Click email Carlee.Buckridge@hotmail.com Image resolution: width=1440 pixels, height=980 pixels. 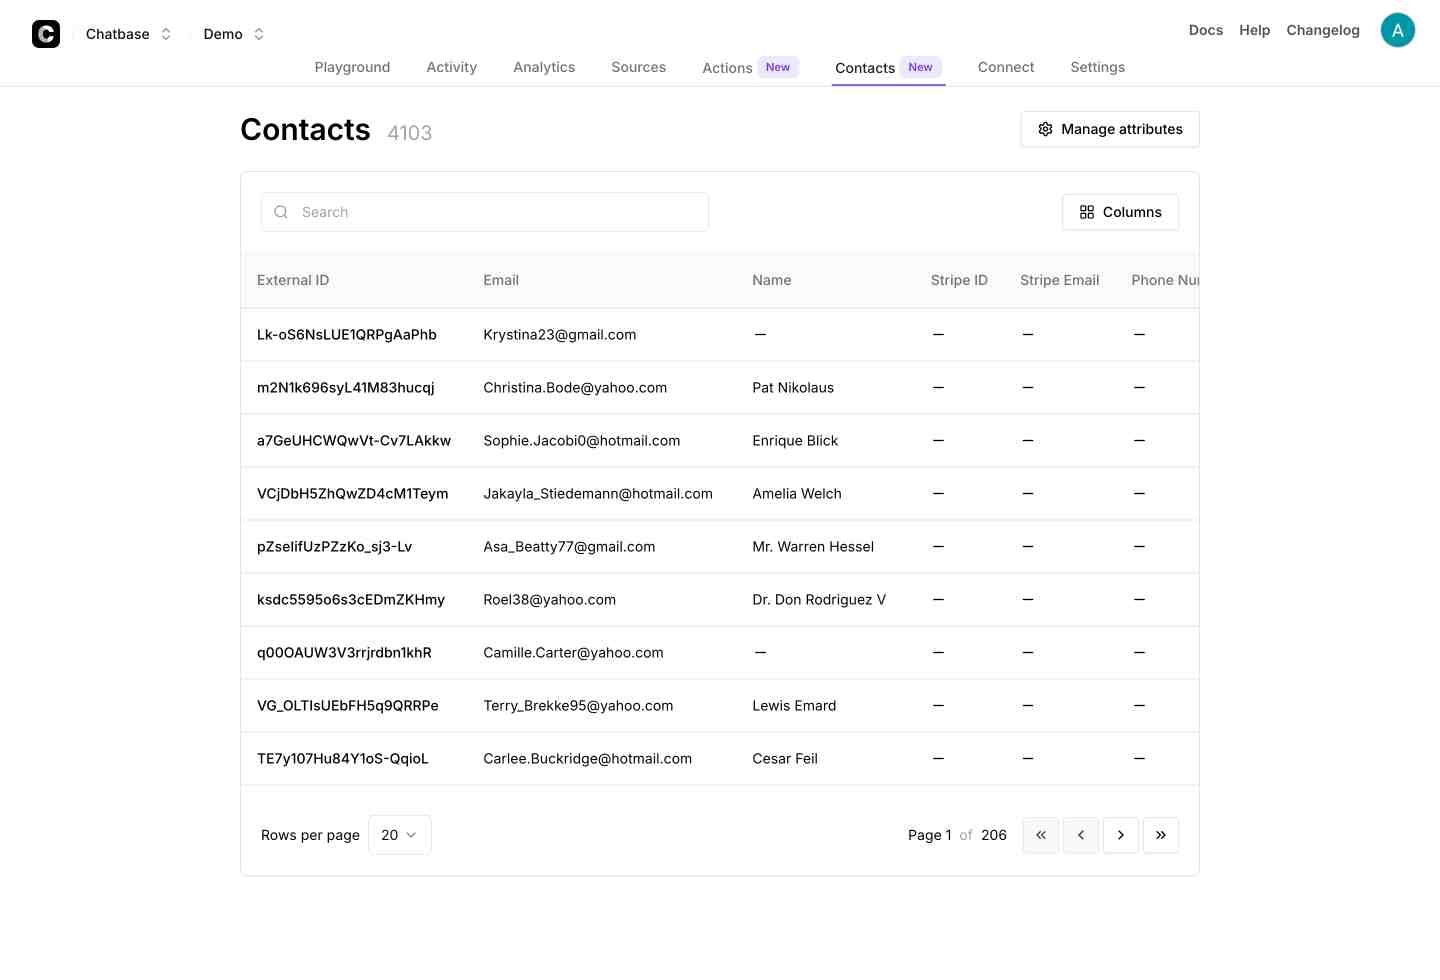point(588,758)
